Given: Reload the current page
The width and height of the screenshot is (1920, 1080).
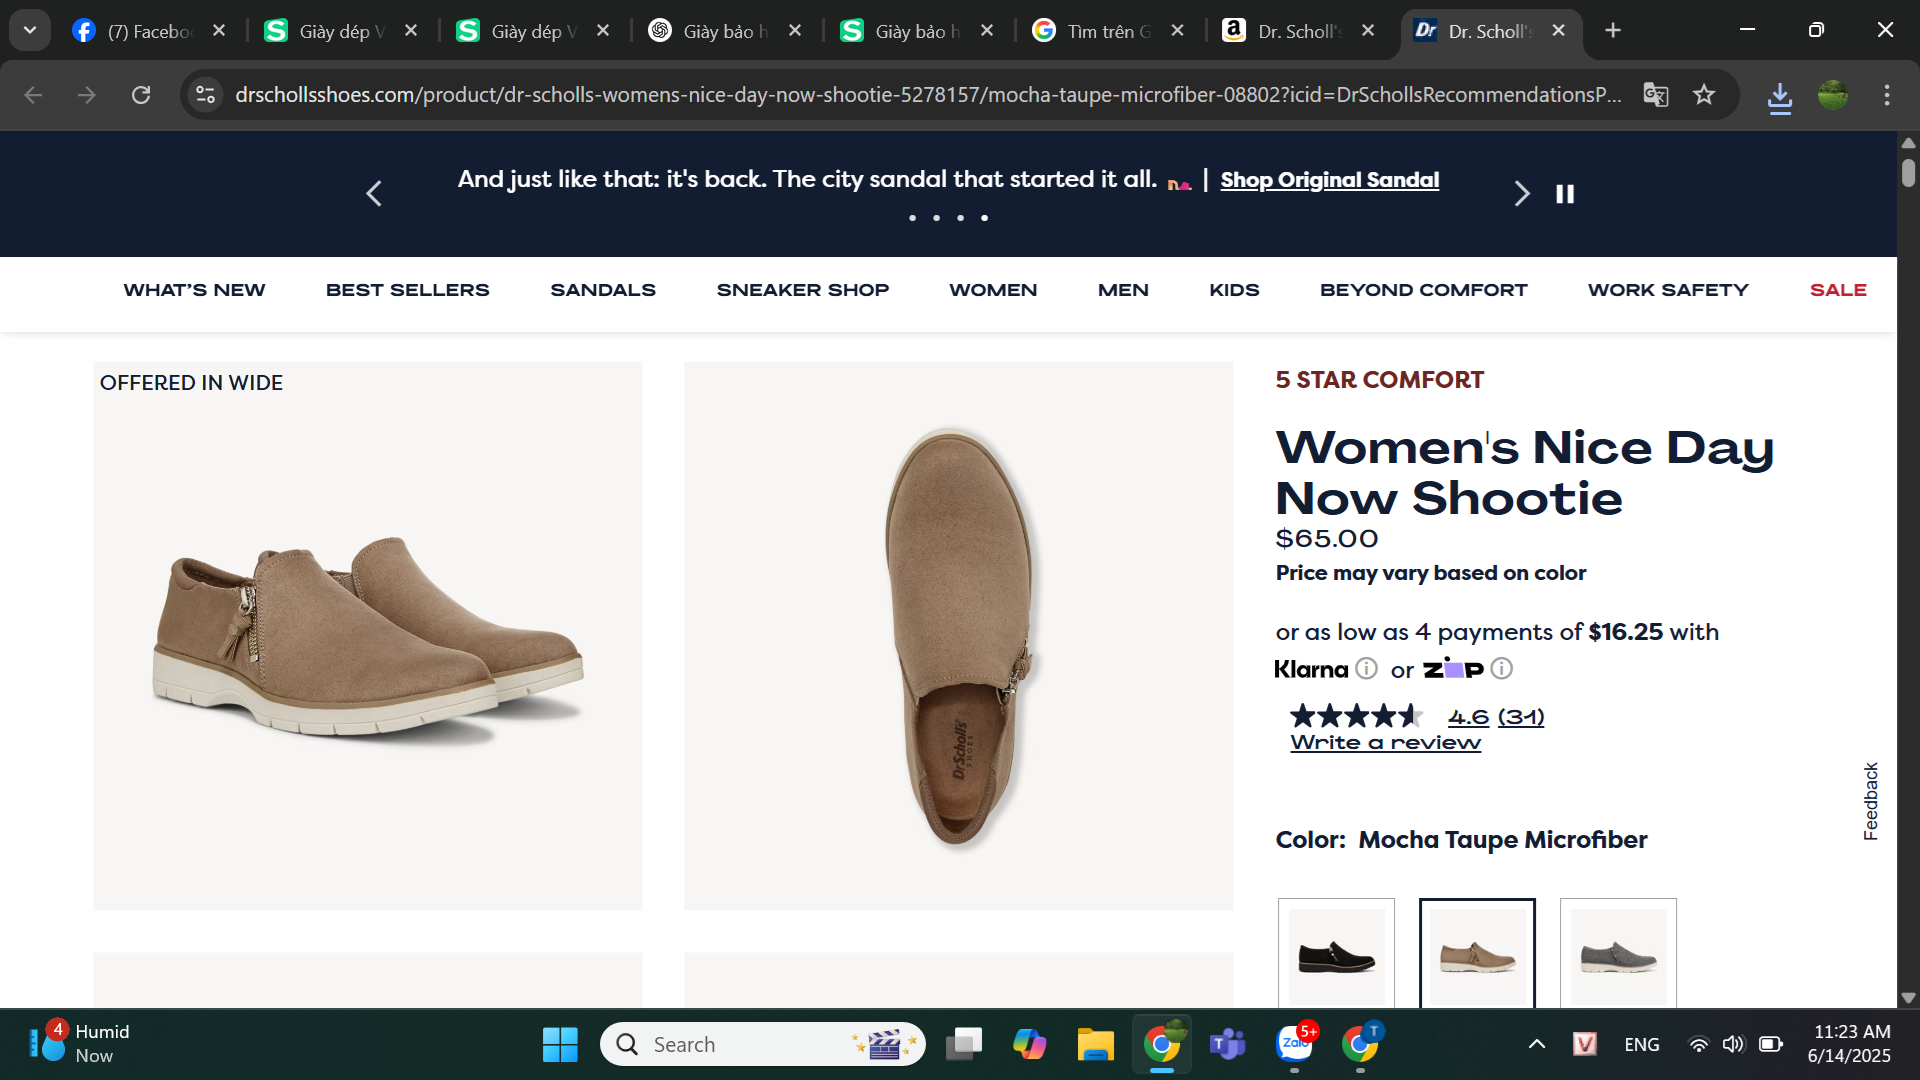Looking at the screenshot, I should [141, 95].
